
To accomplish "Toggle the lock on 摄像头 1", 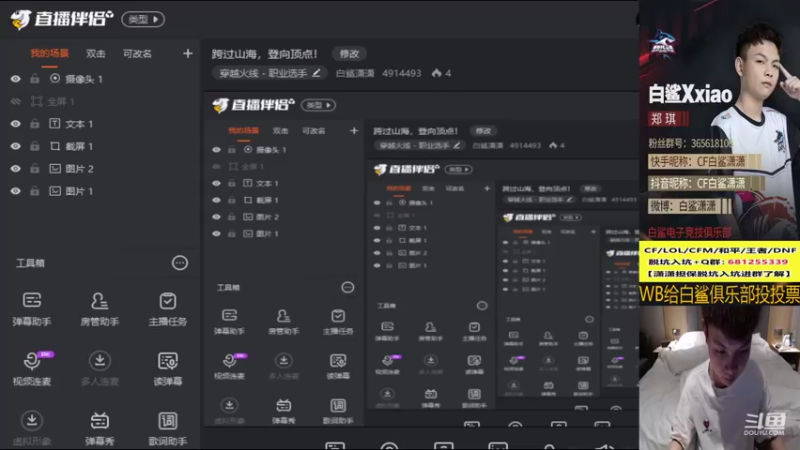I will 35,79.
